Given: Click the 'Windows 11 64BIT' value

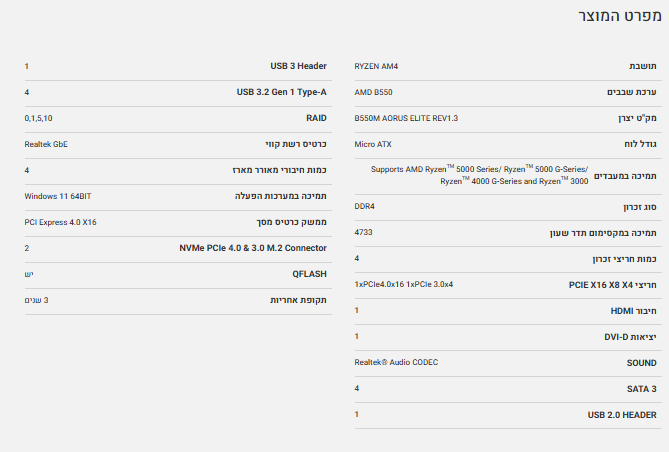Looking at the screenshot, I should (58, 196).
